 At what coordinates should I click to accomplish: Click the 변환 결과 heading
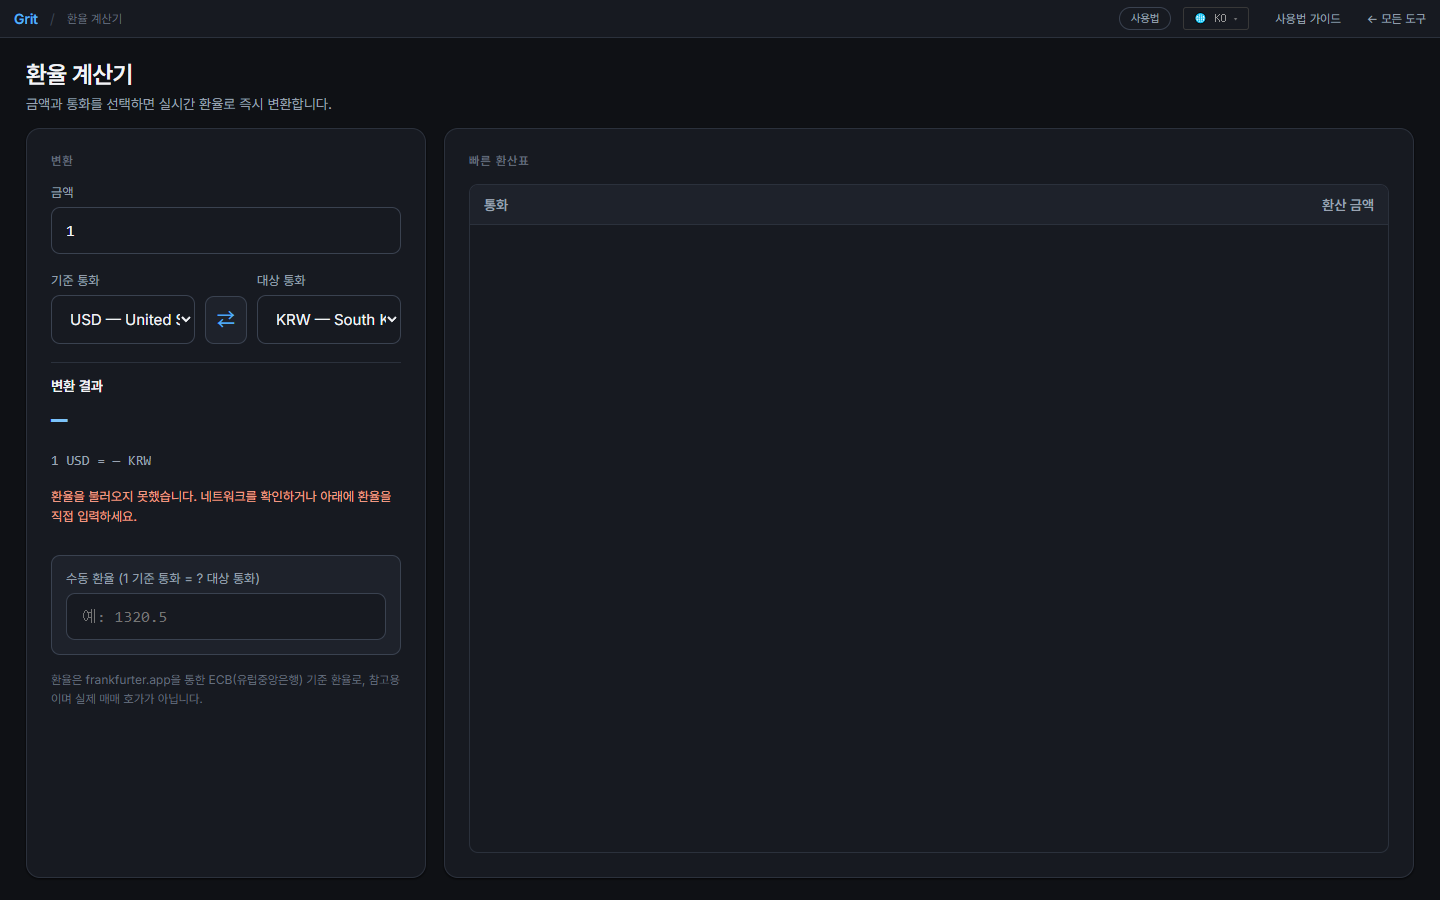tap(77, 386)
